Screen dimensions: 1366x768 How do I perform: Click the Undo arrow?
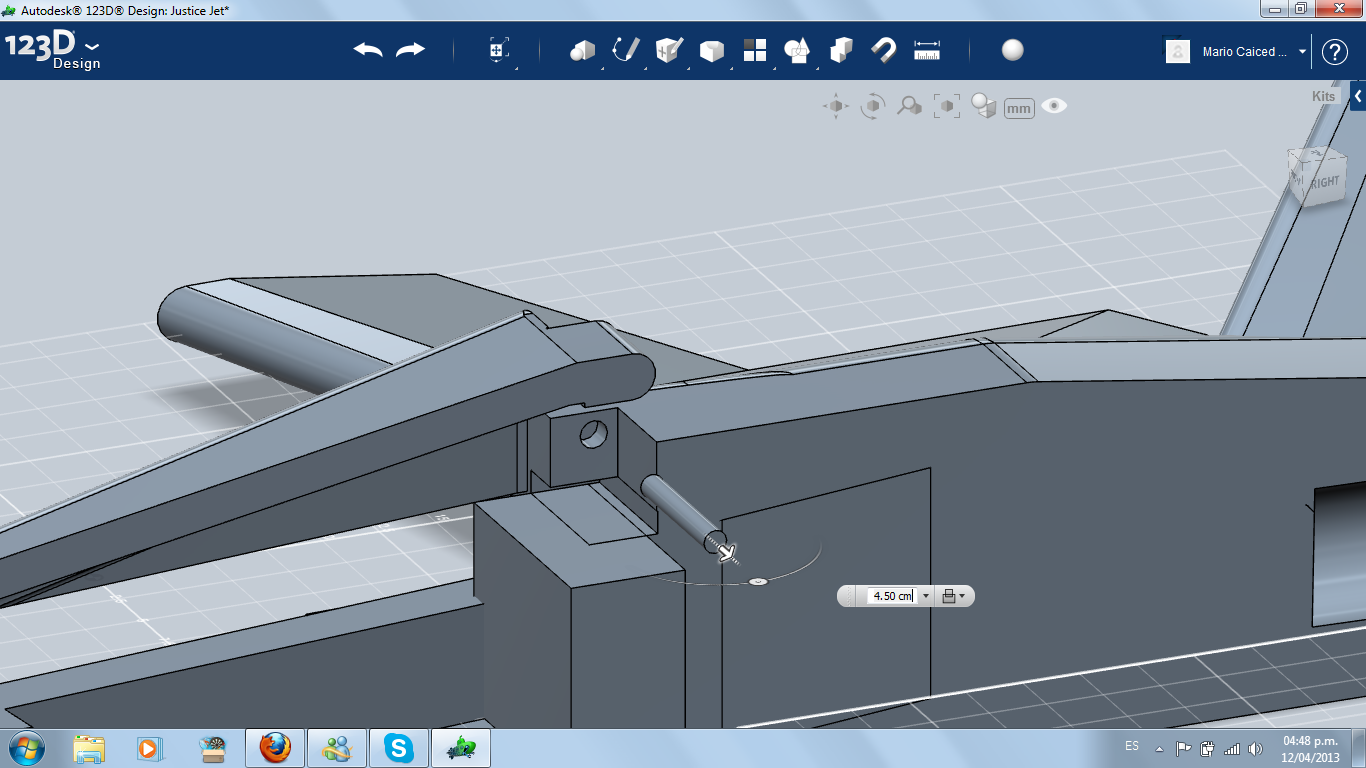368,50
